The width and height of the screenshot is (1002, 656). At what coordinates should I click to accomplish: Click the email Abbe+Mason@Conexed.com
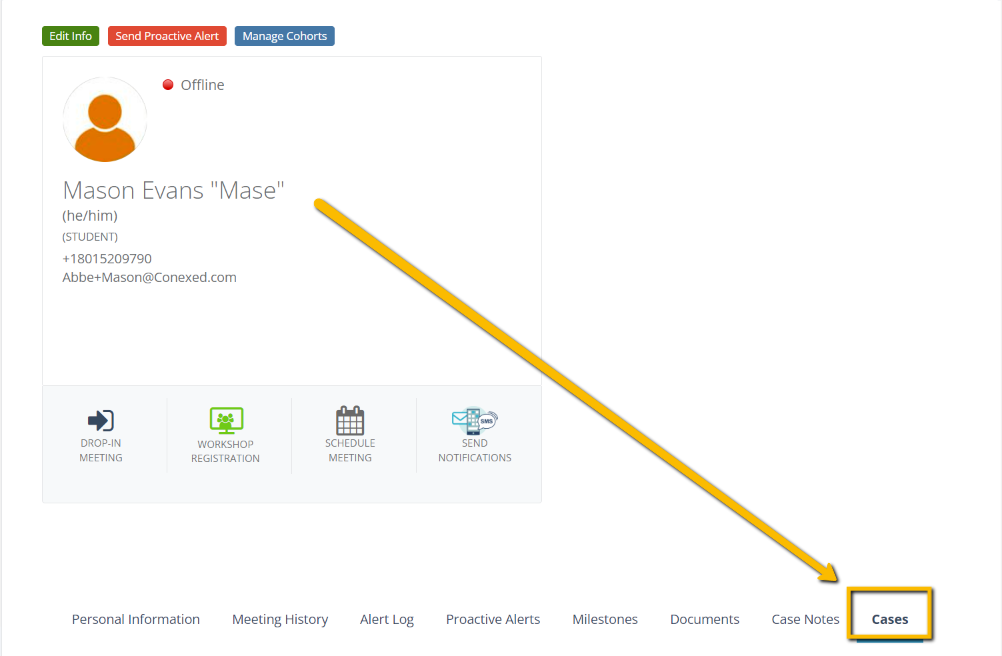tap(149, 277)
